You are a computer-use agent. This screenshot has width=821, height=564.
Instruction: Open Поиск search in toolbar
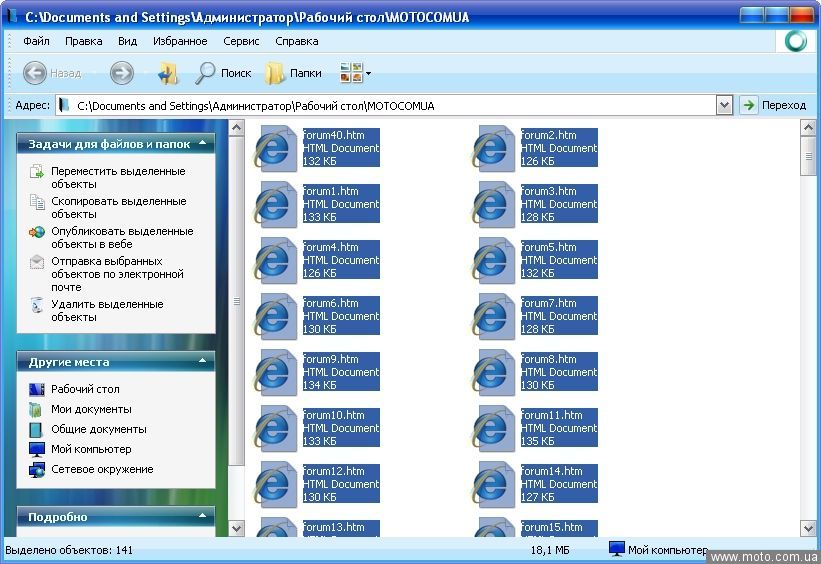223,73
